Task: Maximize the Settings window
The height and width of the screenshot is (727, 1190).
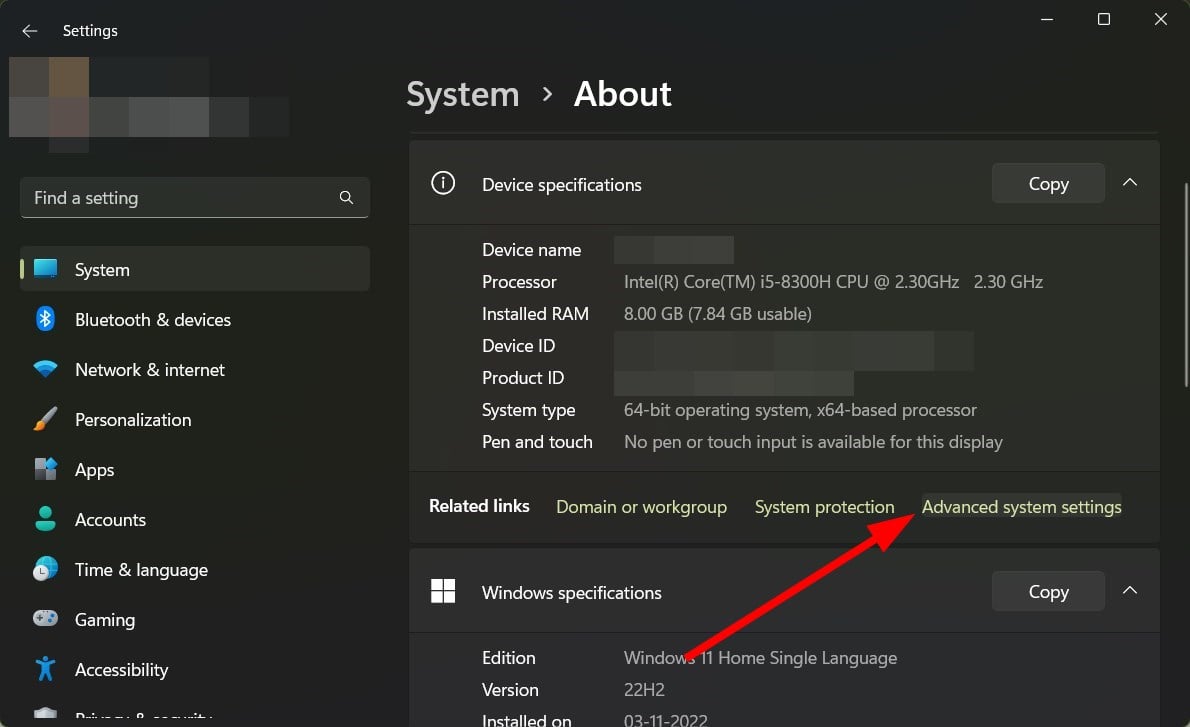Action: click(x=1103, y=19)
